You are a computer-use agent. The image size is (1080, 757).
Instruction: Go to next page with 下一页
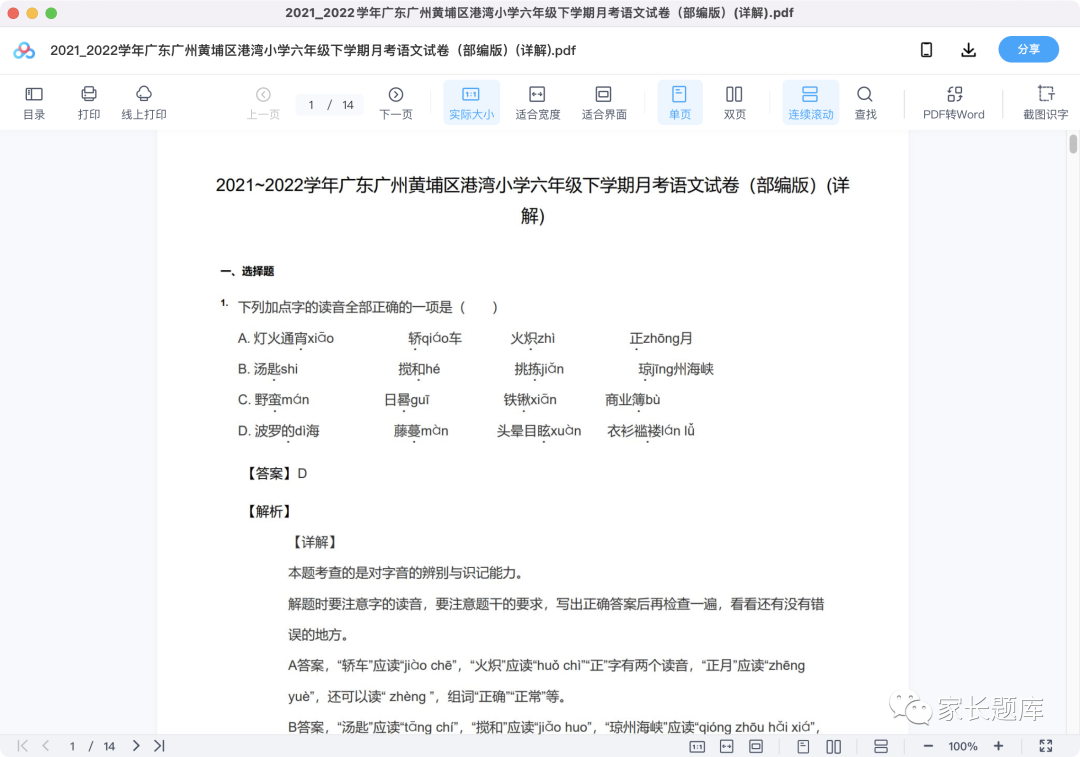[396, 103]
